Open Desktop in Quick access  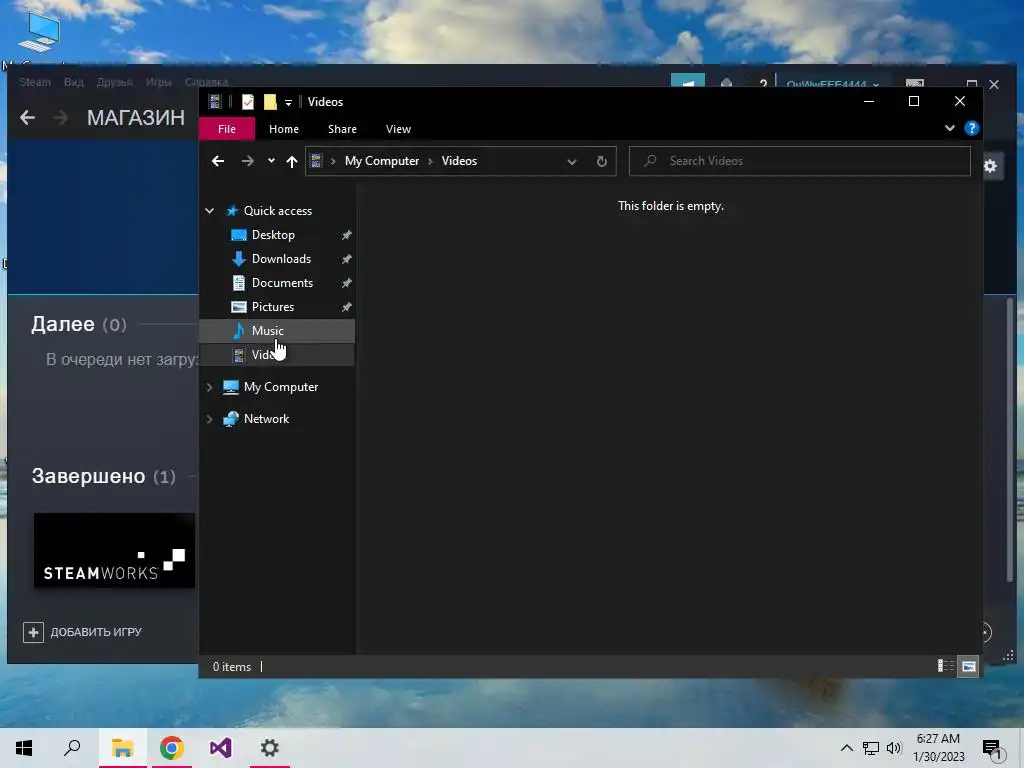(273, 234)
